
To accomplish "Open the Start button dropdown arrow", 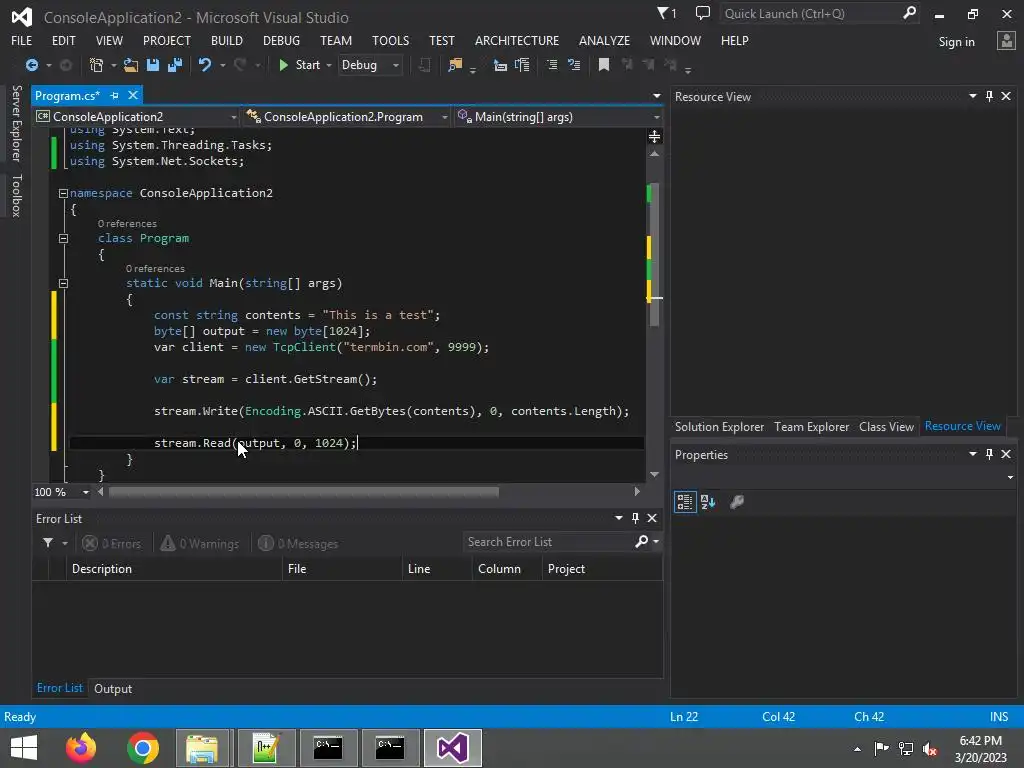I will 328,65.
